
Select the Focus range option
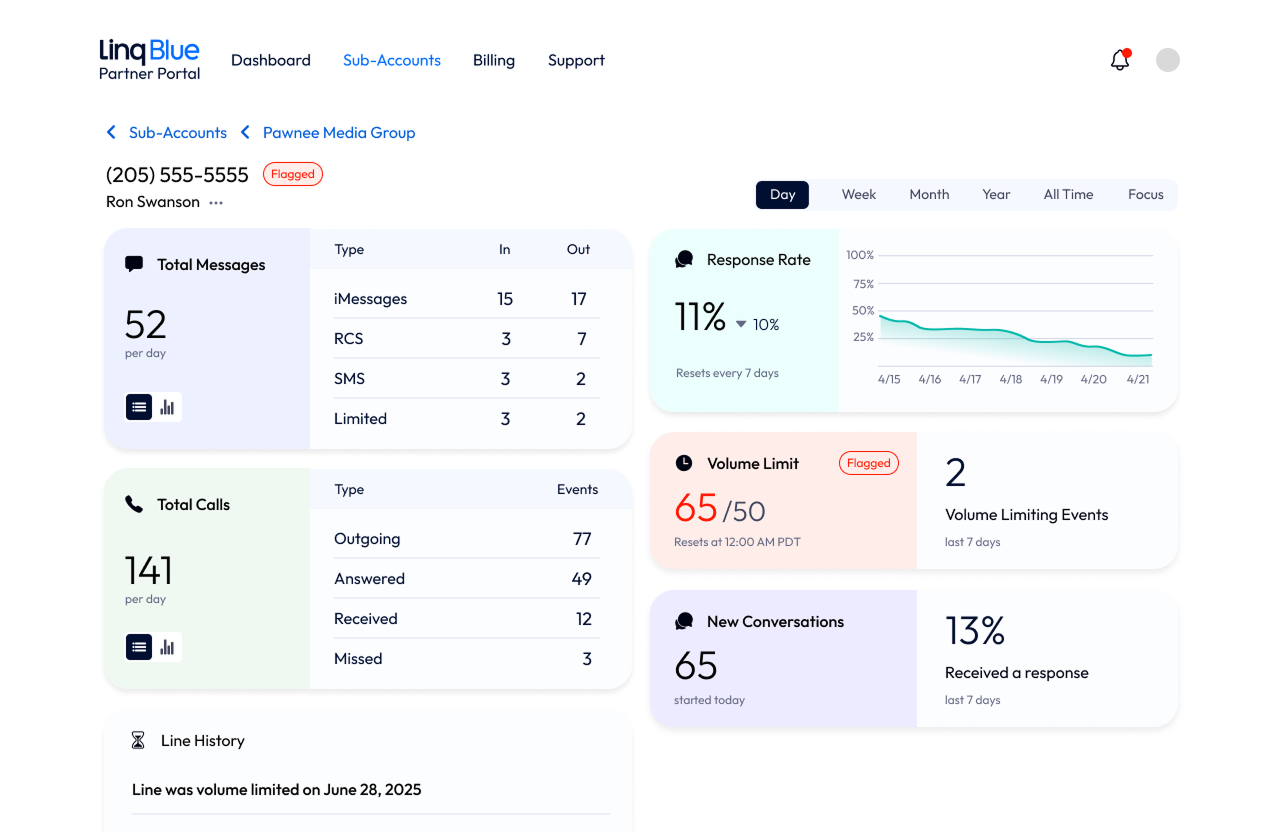point(1146,194)
